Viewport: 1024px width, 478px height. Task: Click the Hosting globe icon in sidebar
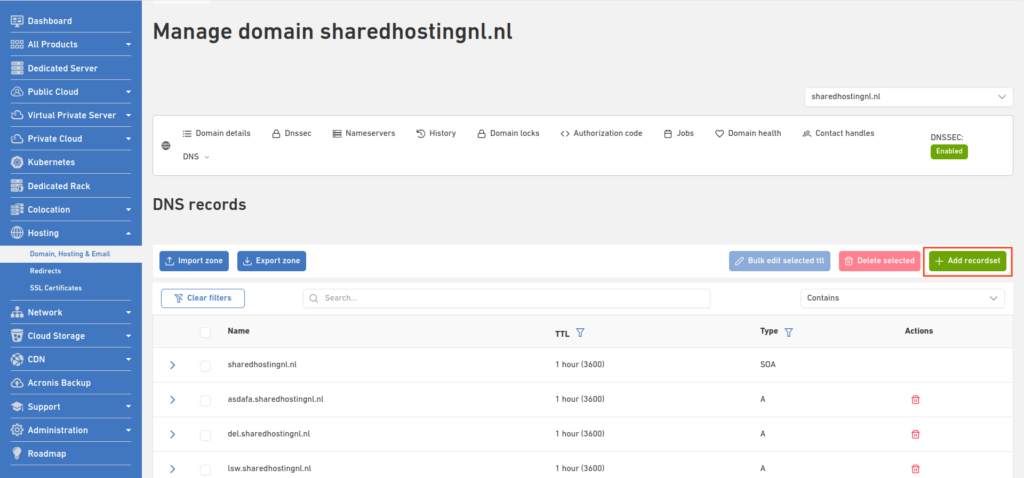point(17,232)
